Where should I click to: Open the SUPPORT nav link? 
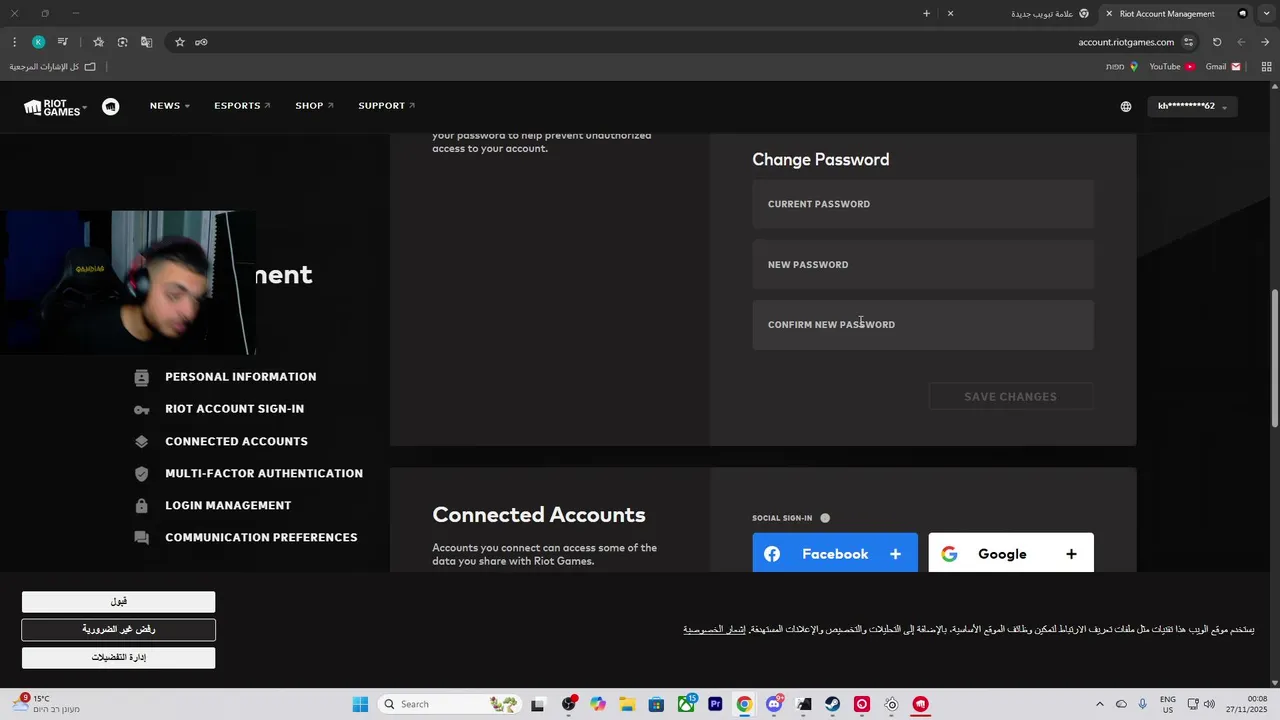point(386,106)
